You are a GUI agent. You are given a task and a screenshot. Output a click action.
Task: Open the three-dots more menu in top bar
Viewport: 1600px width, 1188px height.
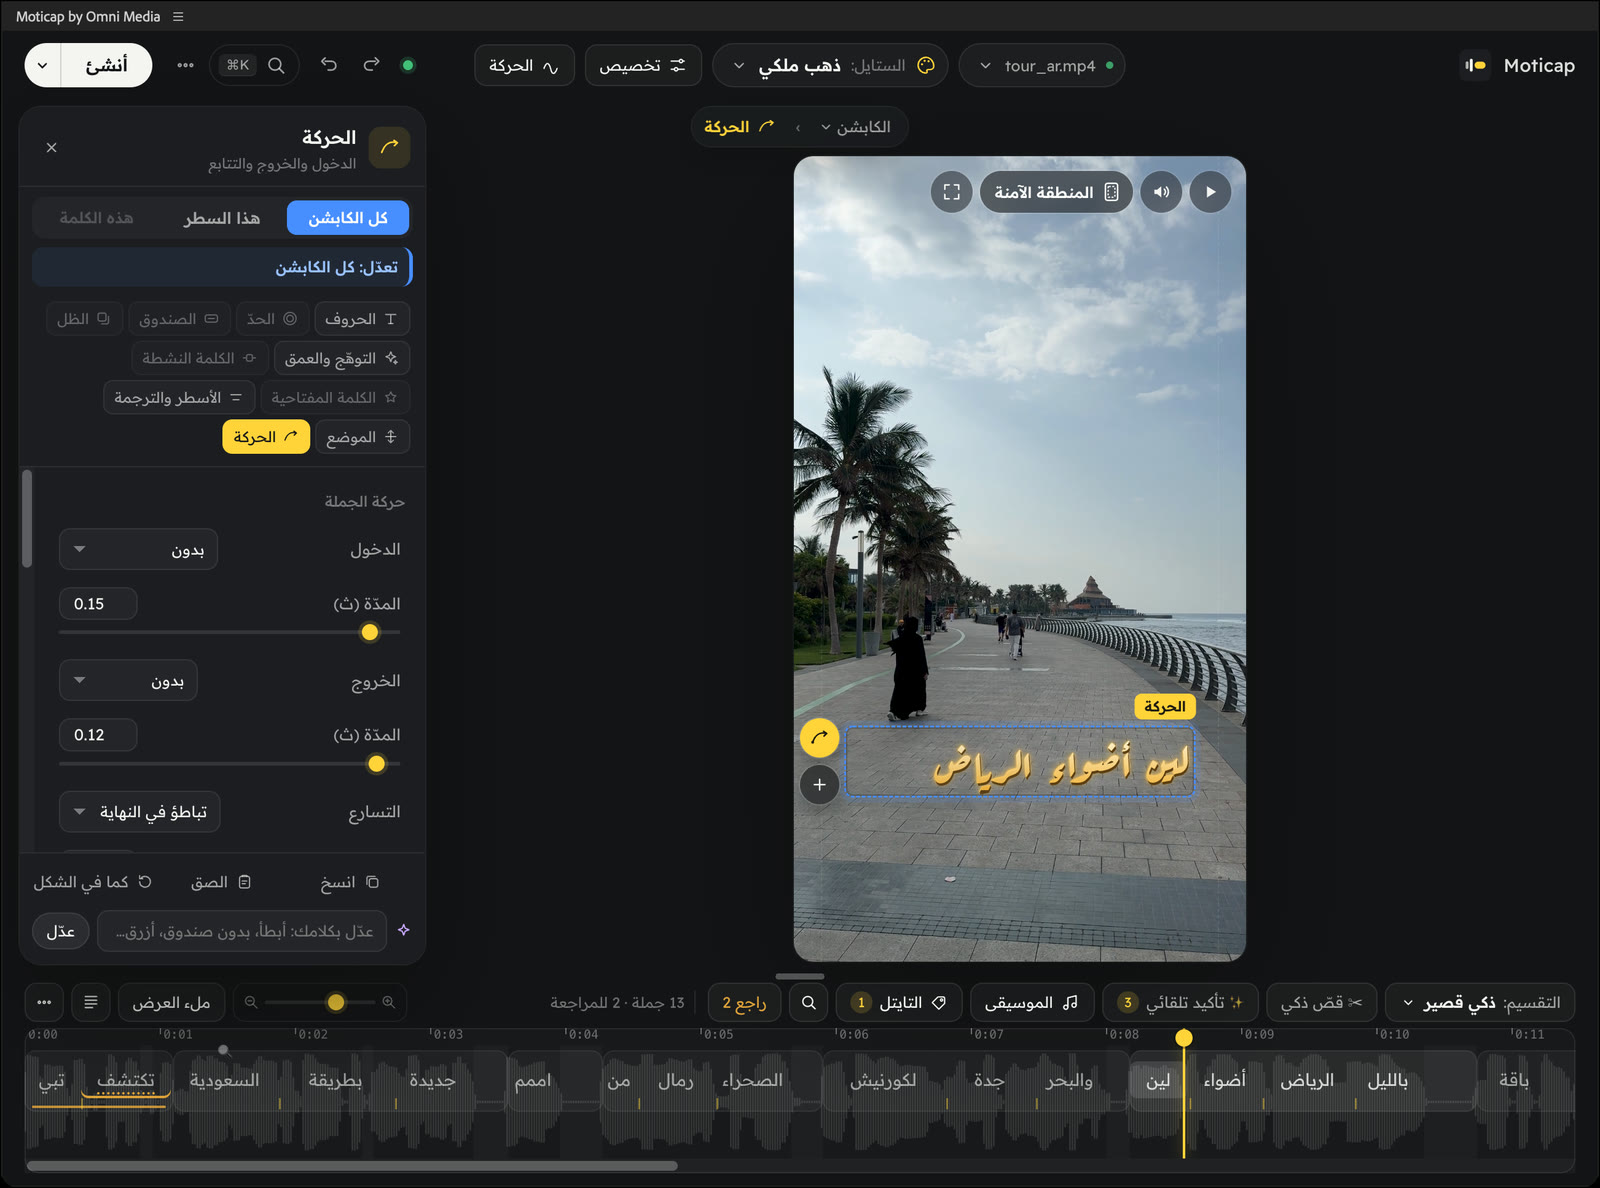pos(185,65)
